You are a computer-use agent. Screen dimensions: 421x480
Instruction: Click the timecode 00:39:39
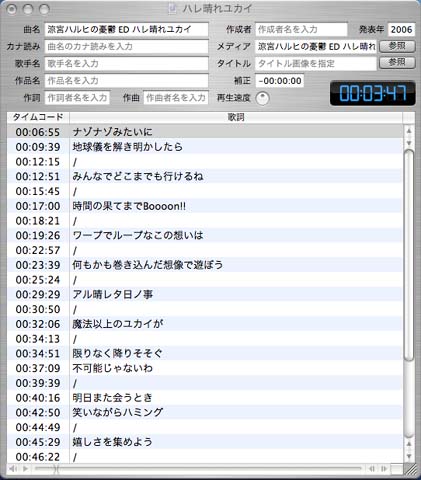click(x=38, y=383)
